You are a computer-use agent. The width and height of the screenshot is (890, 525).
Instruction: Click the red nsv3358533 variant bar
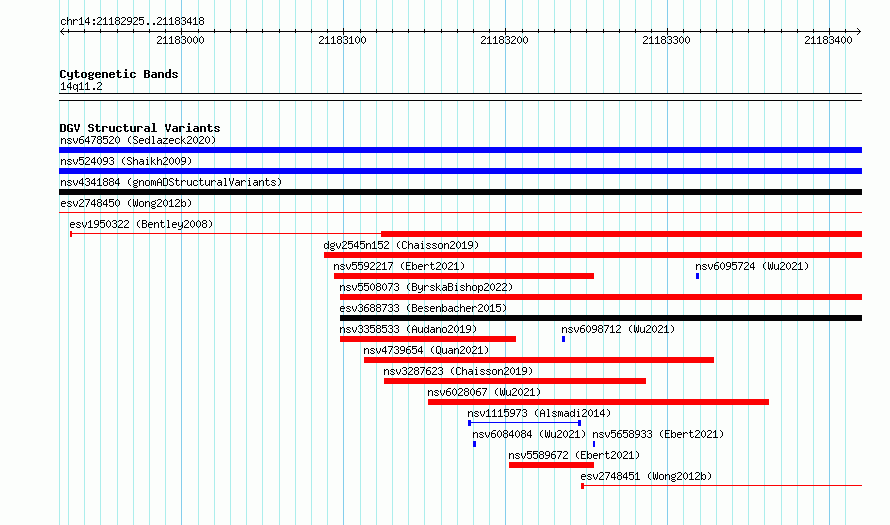(x=428, y=339)
